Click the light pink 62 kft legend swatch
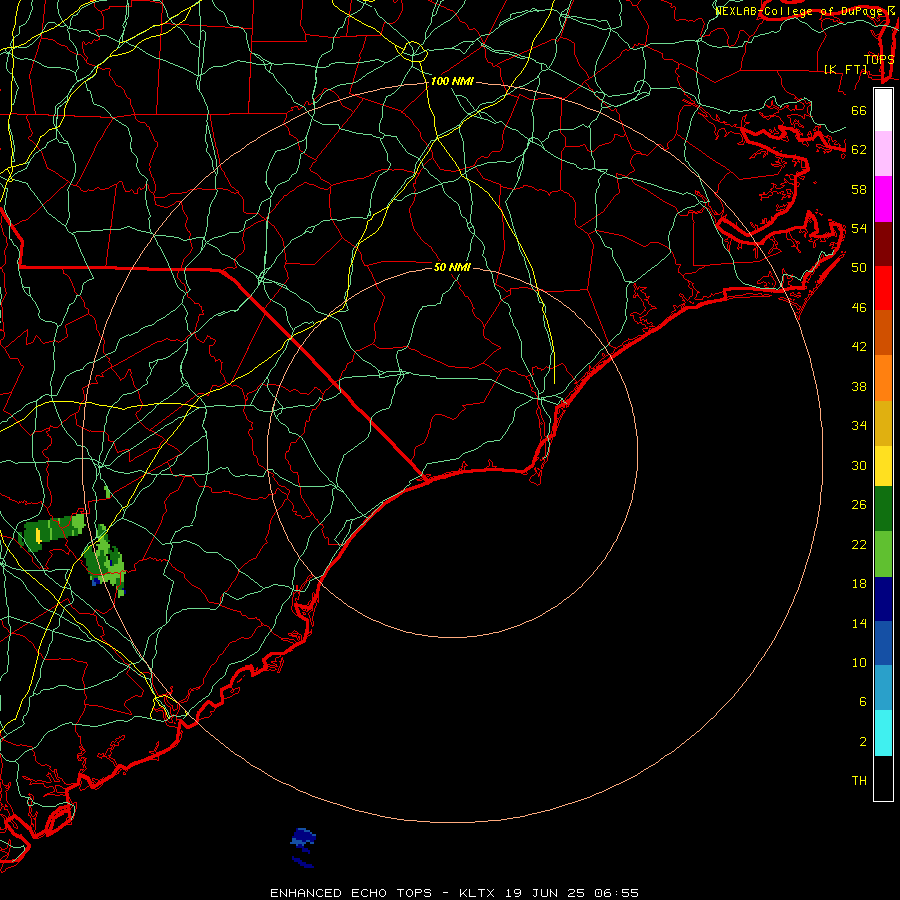 pos(883,154)
